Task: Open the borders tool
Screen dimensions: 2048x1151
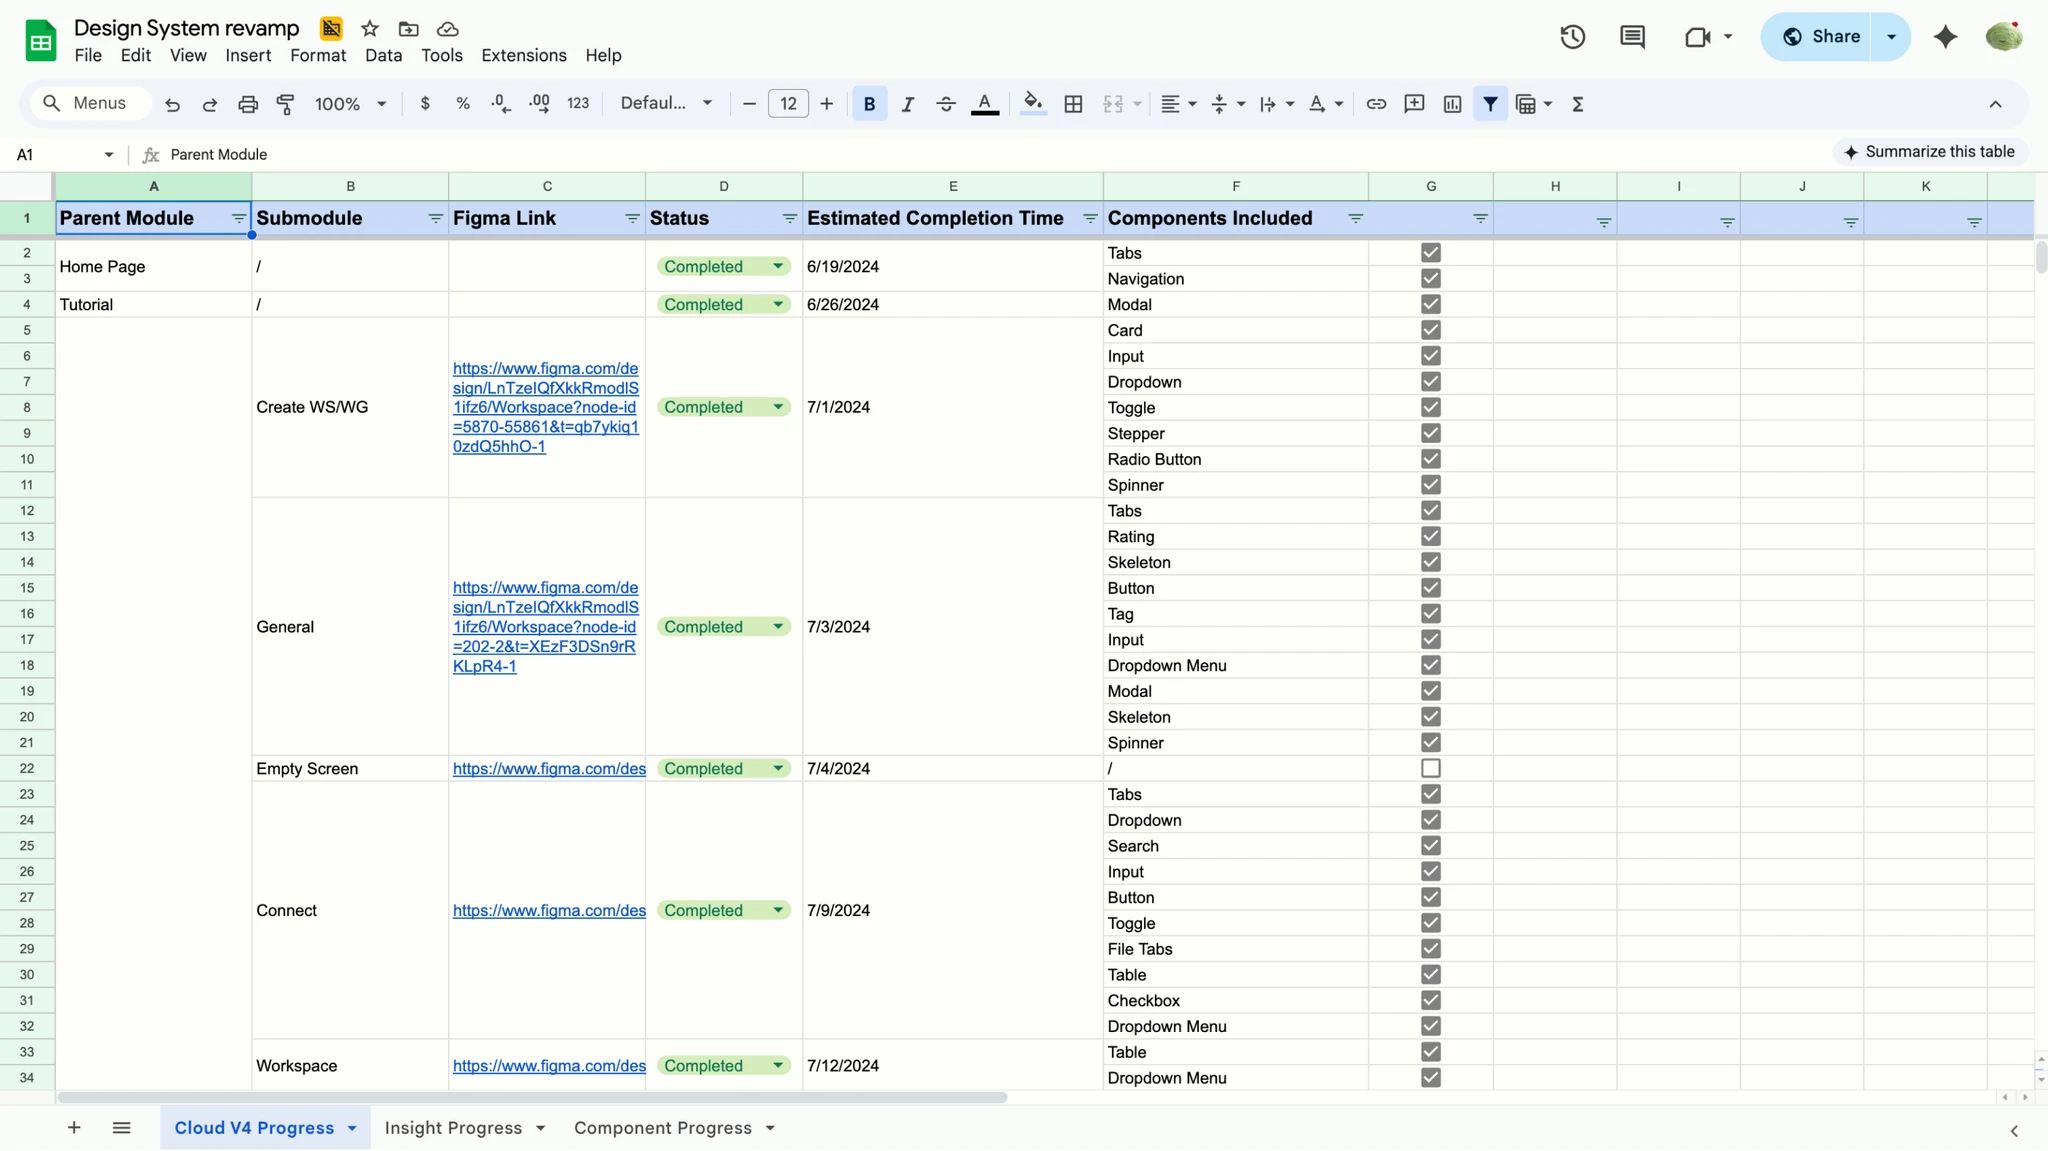Action: pos(1073,104)
